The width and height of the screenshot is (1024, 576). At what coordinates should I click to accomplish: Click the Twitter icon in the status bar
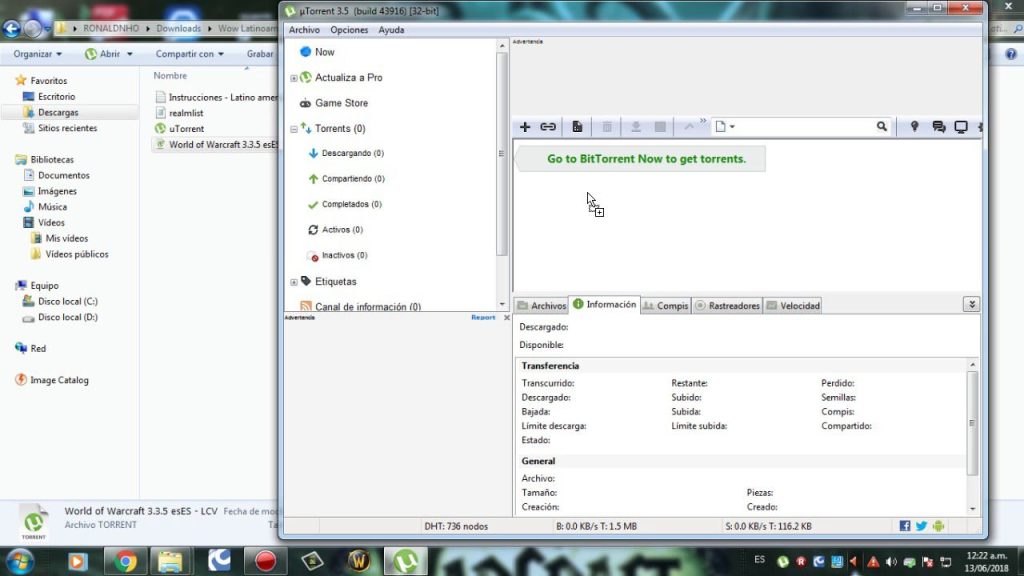(x=920, y=525)
